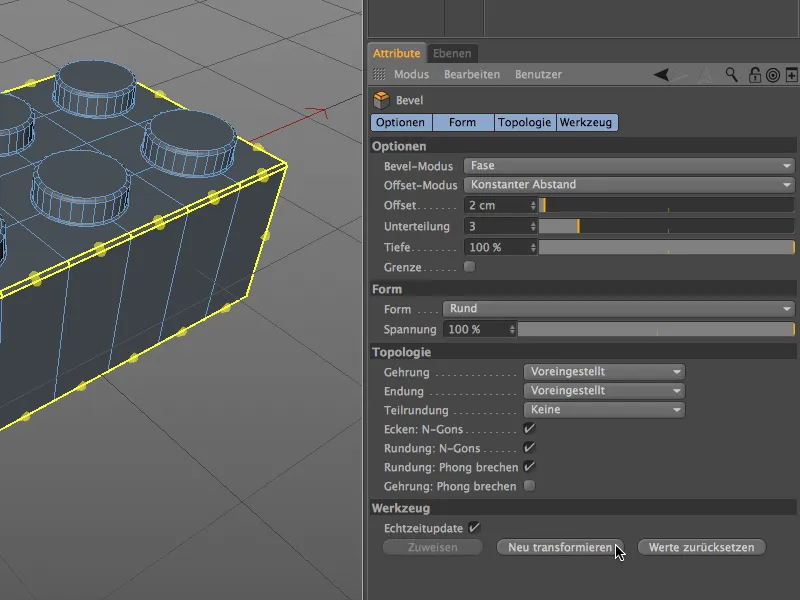The width and height of the screenshot is (800, 600).
Task: Select the Form tab
Action: 463,122
